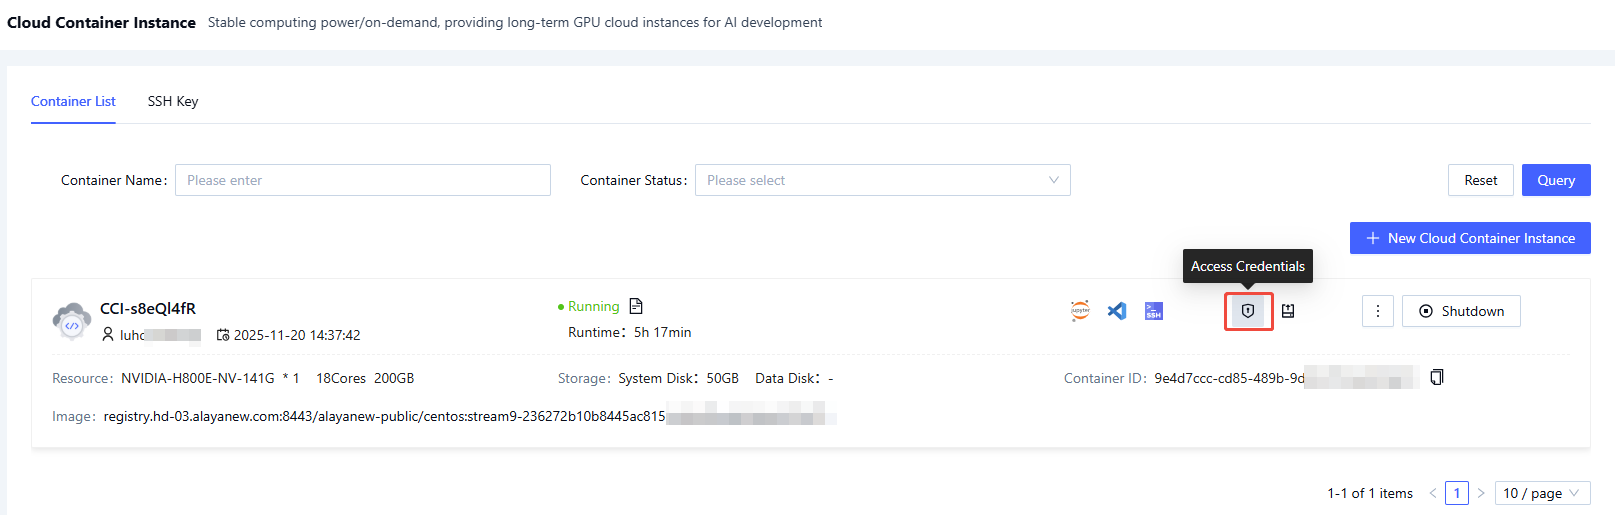
Task: Go to page 1 in pagination
Action: 1457,493
